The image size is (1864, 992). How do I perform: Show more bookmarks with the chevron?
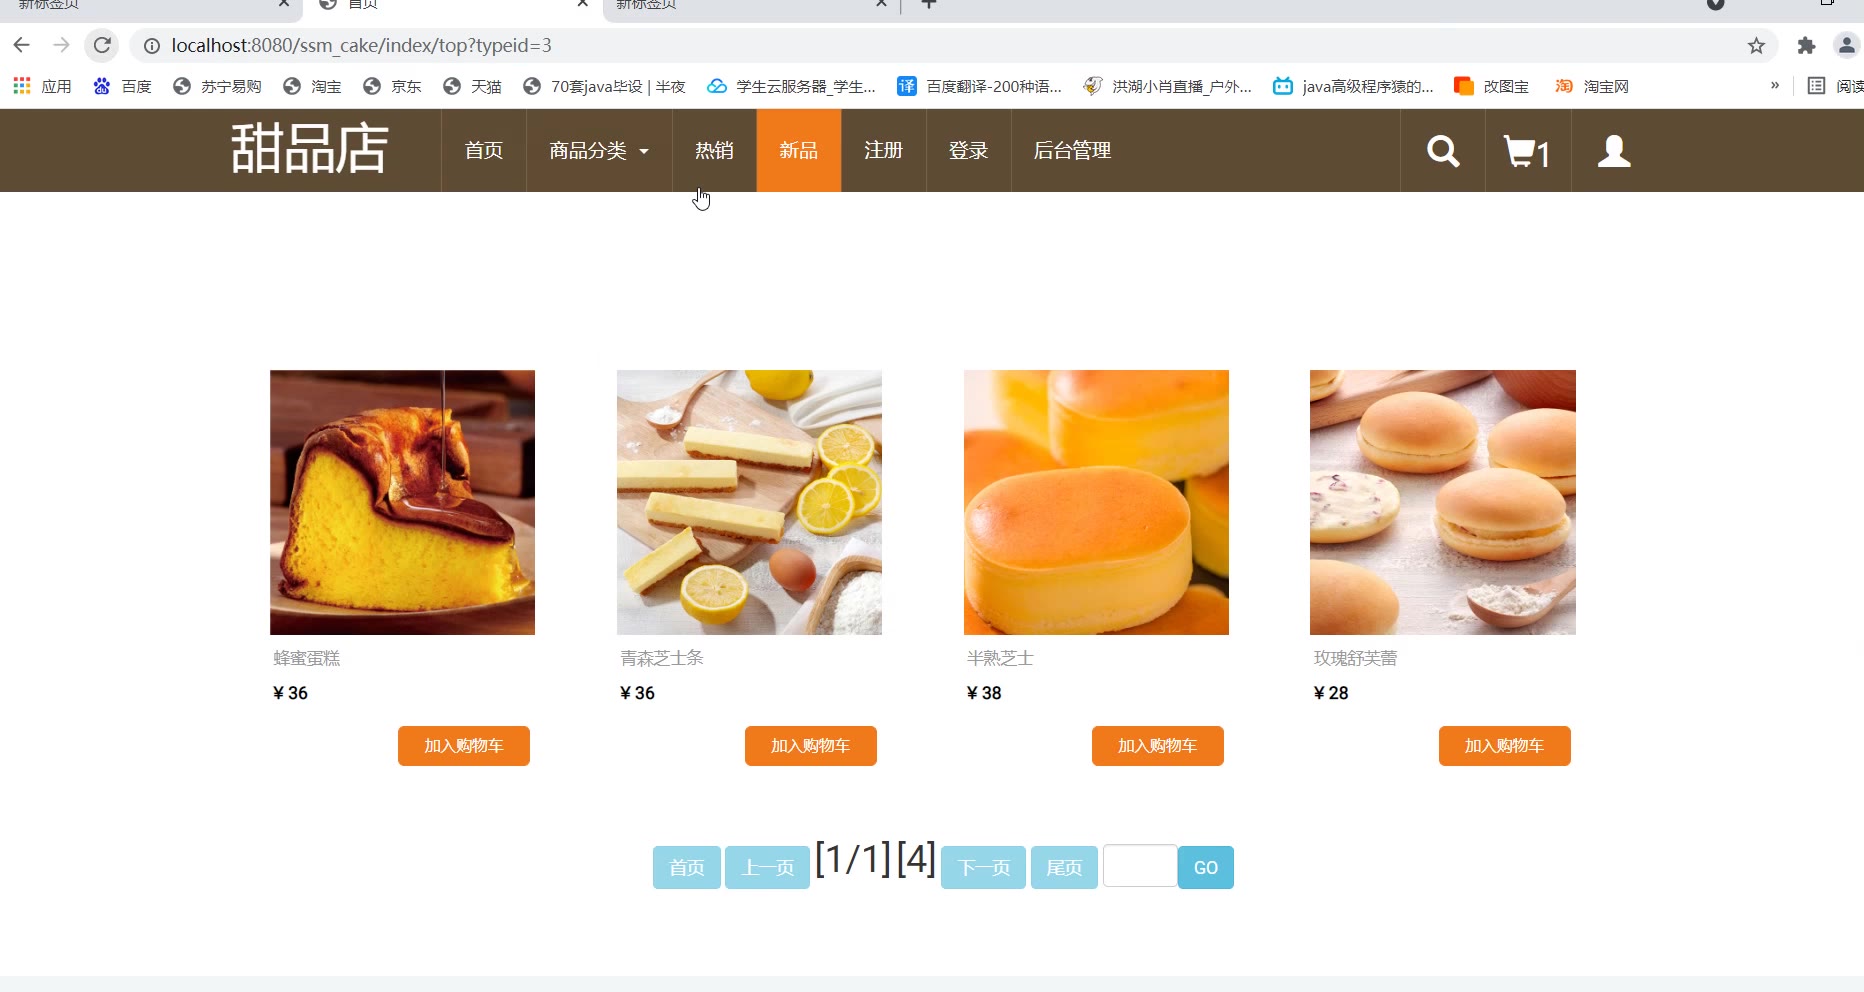[1775, 86]
